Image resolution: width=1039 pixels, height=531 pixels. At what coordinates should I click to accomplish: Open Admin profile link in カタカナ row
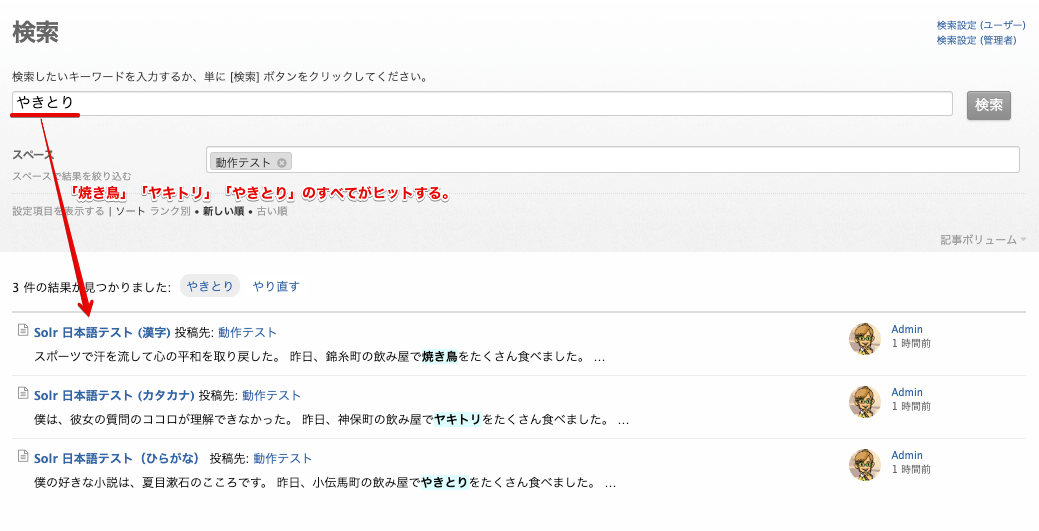[906, 392]
